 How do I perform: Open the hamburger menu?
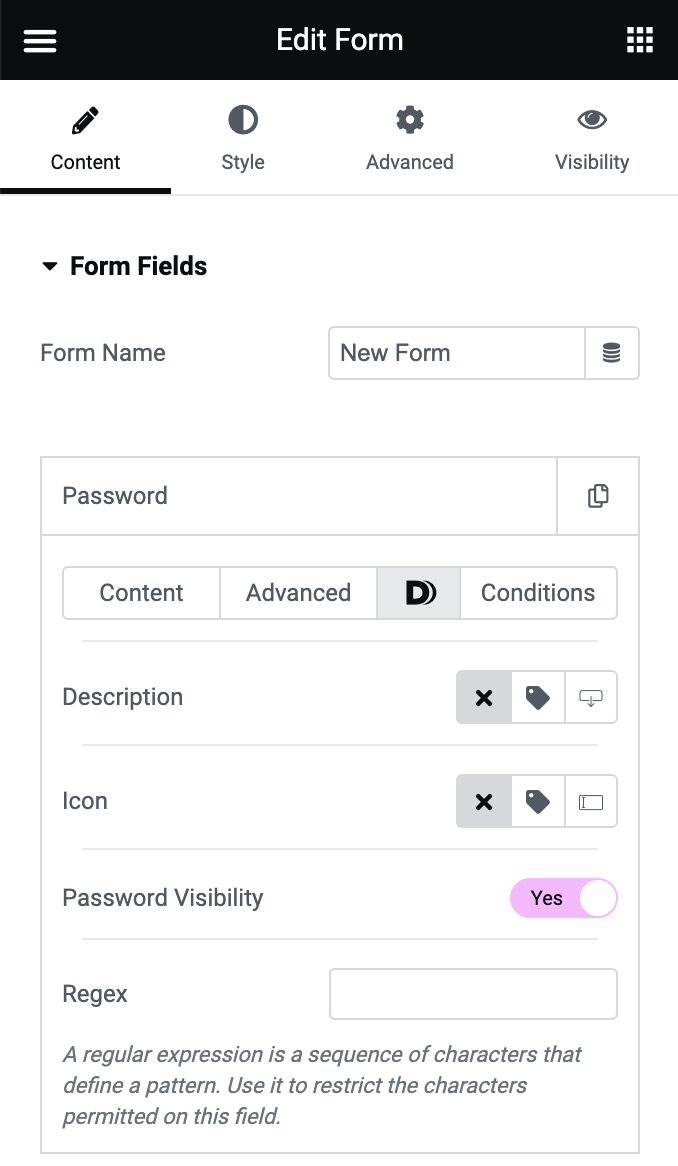pos(39,40)
